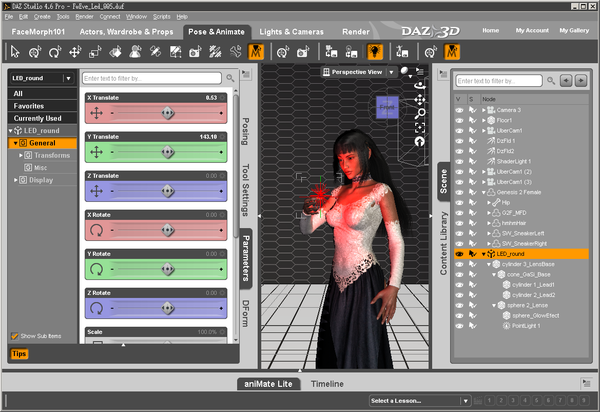Click the pan viewport control icon
The width and height of the screenshot is (600, 412).
click(x=420, y=100)
